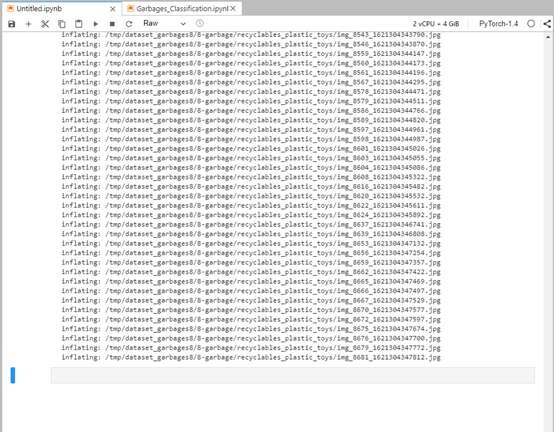Click the output line containing img_8546_1621304343870.jpg
The height and width of the screenshot is (432, 554).
click(251, 44)
